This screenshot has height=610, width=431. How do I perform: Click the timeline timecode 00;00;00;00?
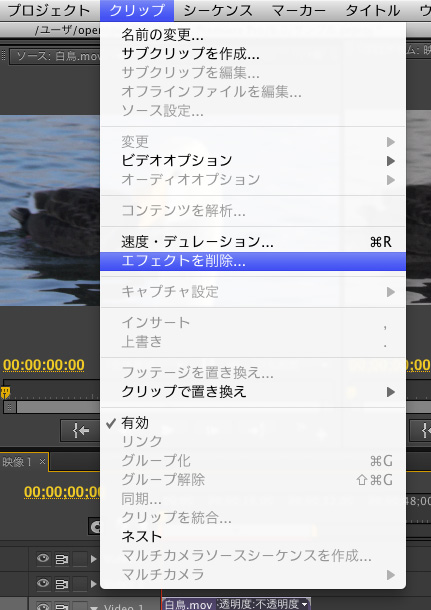pos(62,492)
